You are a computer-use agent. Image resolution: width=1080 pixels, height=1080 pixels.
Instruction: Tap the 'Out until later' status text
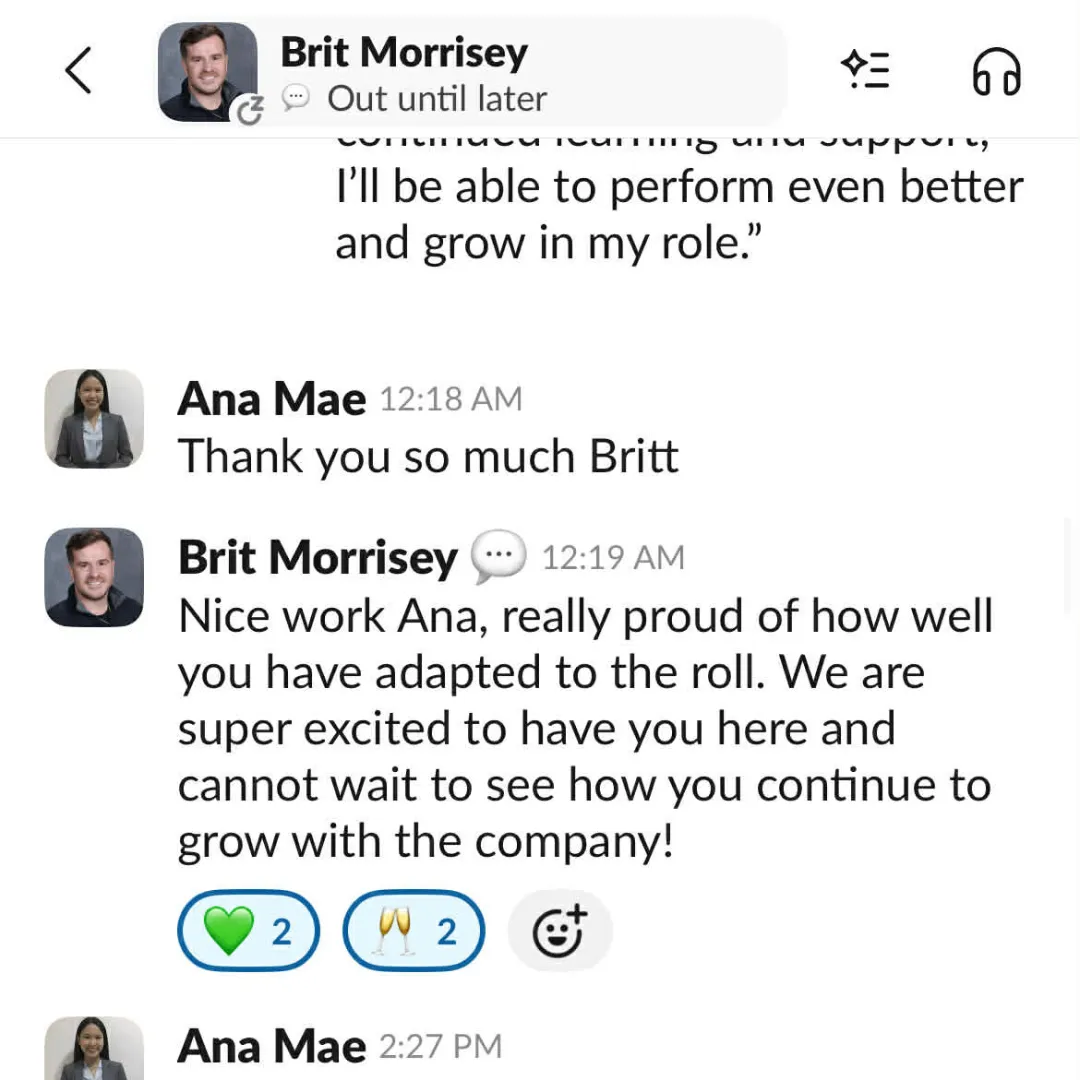click(437, 99)
